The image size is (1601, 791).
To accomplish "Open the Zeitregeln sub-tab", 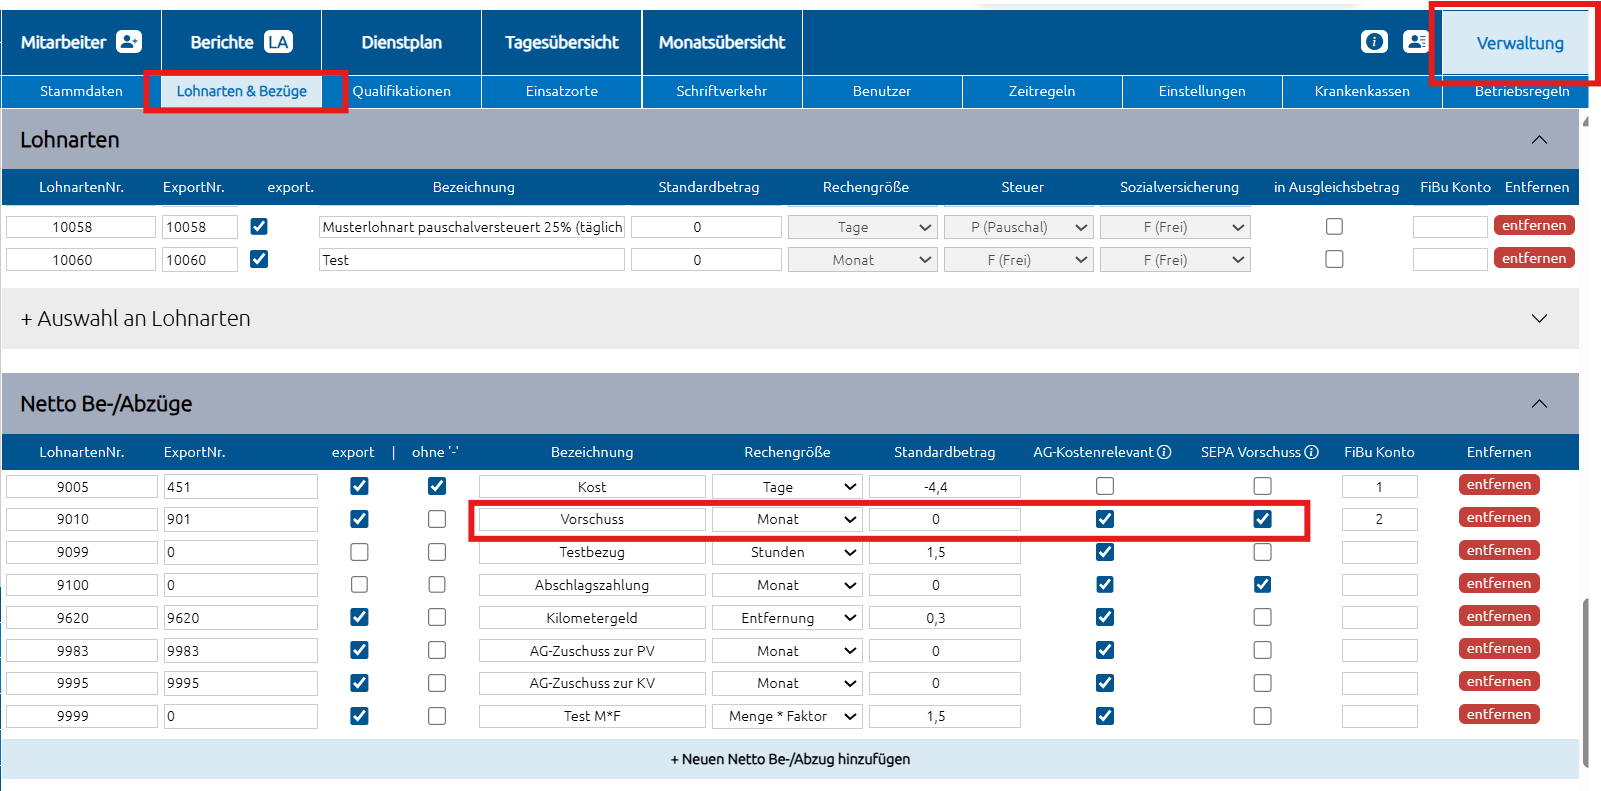I will [x=1041, y=91].
